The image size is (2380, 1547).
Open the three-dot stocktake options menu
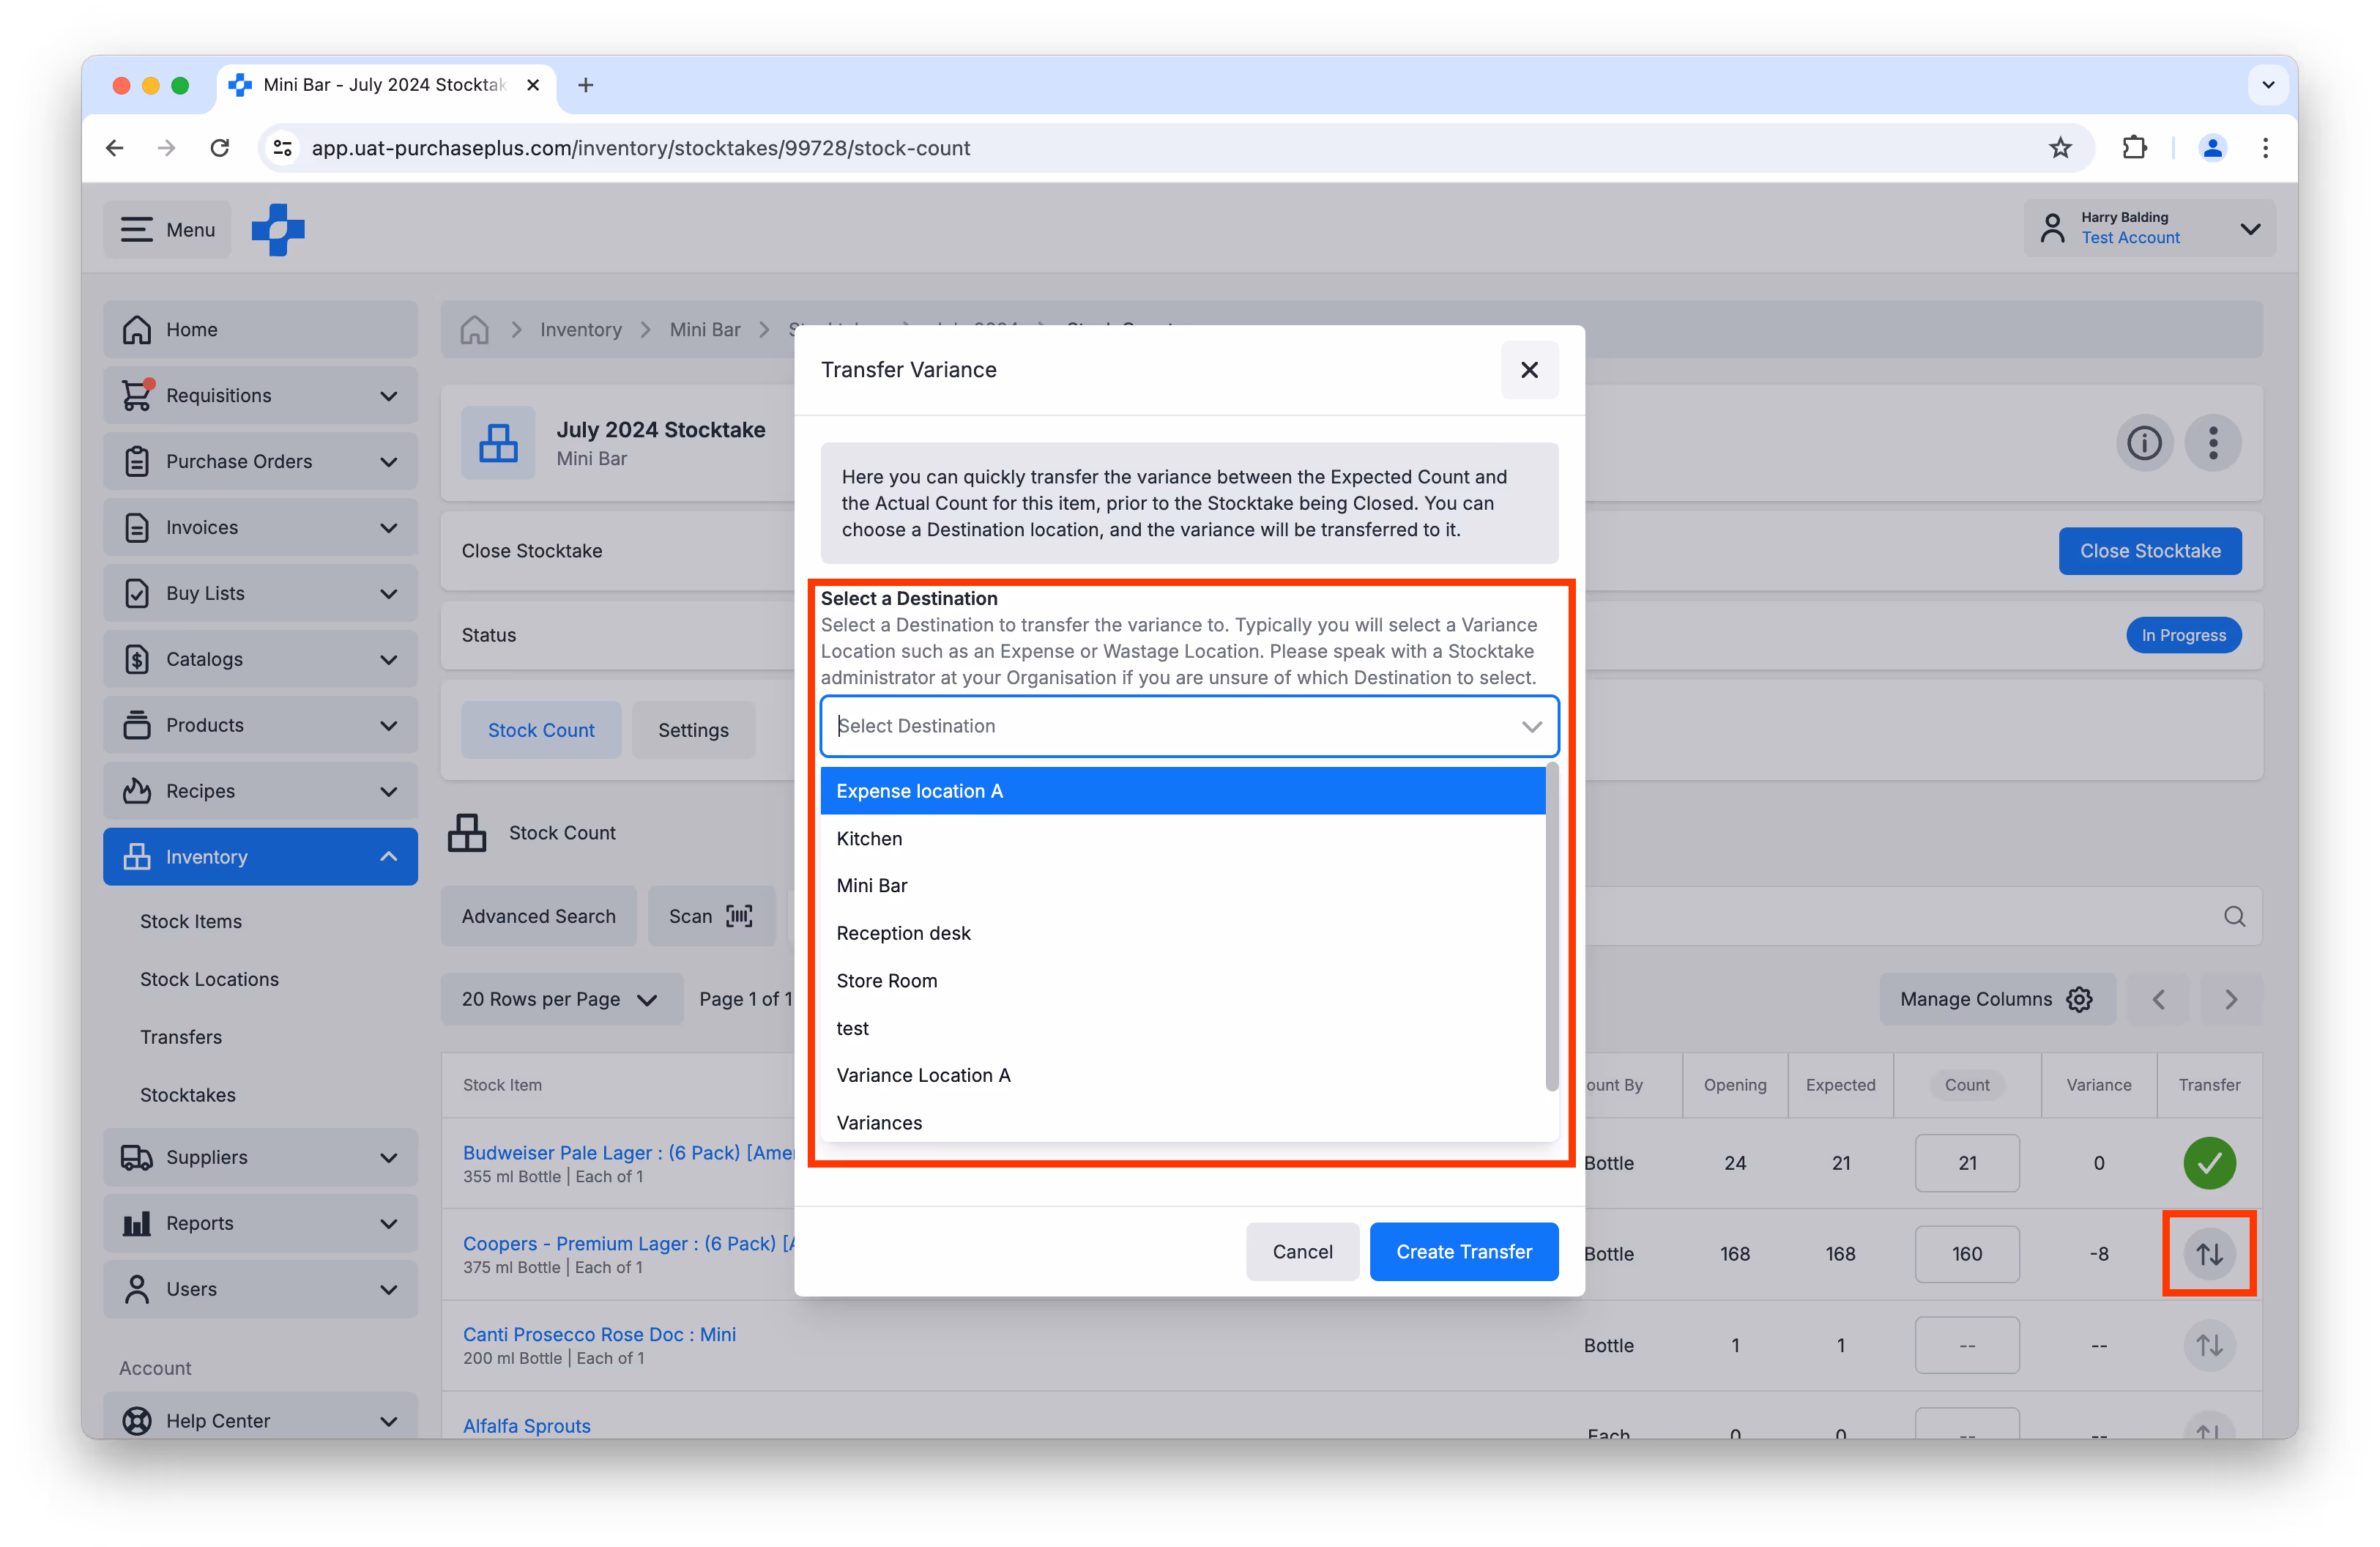2212,442
